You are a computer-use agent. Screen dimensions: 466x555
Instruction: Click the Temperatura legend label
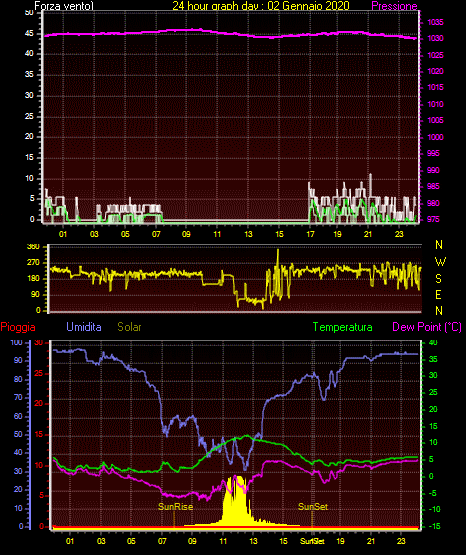(343, 327)
